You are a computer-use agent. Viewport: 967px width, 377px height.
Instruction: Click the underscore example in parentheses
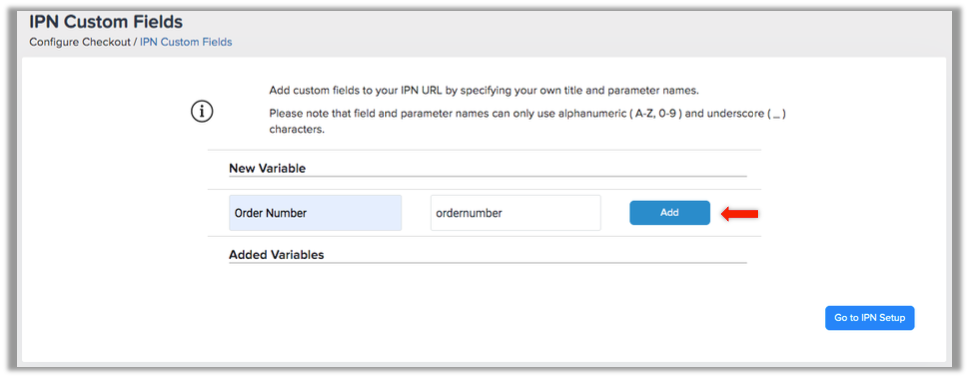(777, 115)
